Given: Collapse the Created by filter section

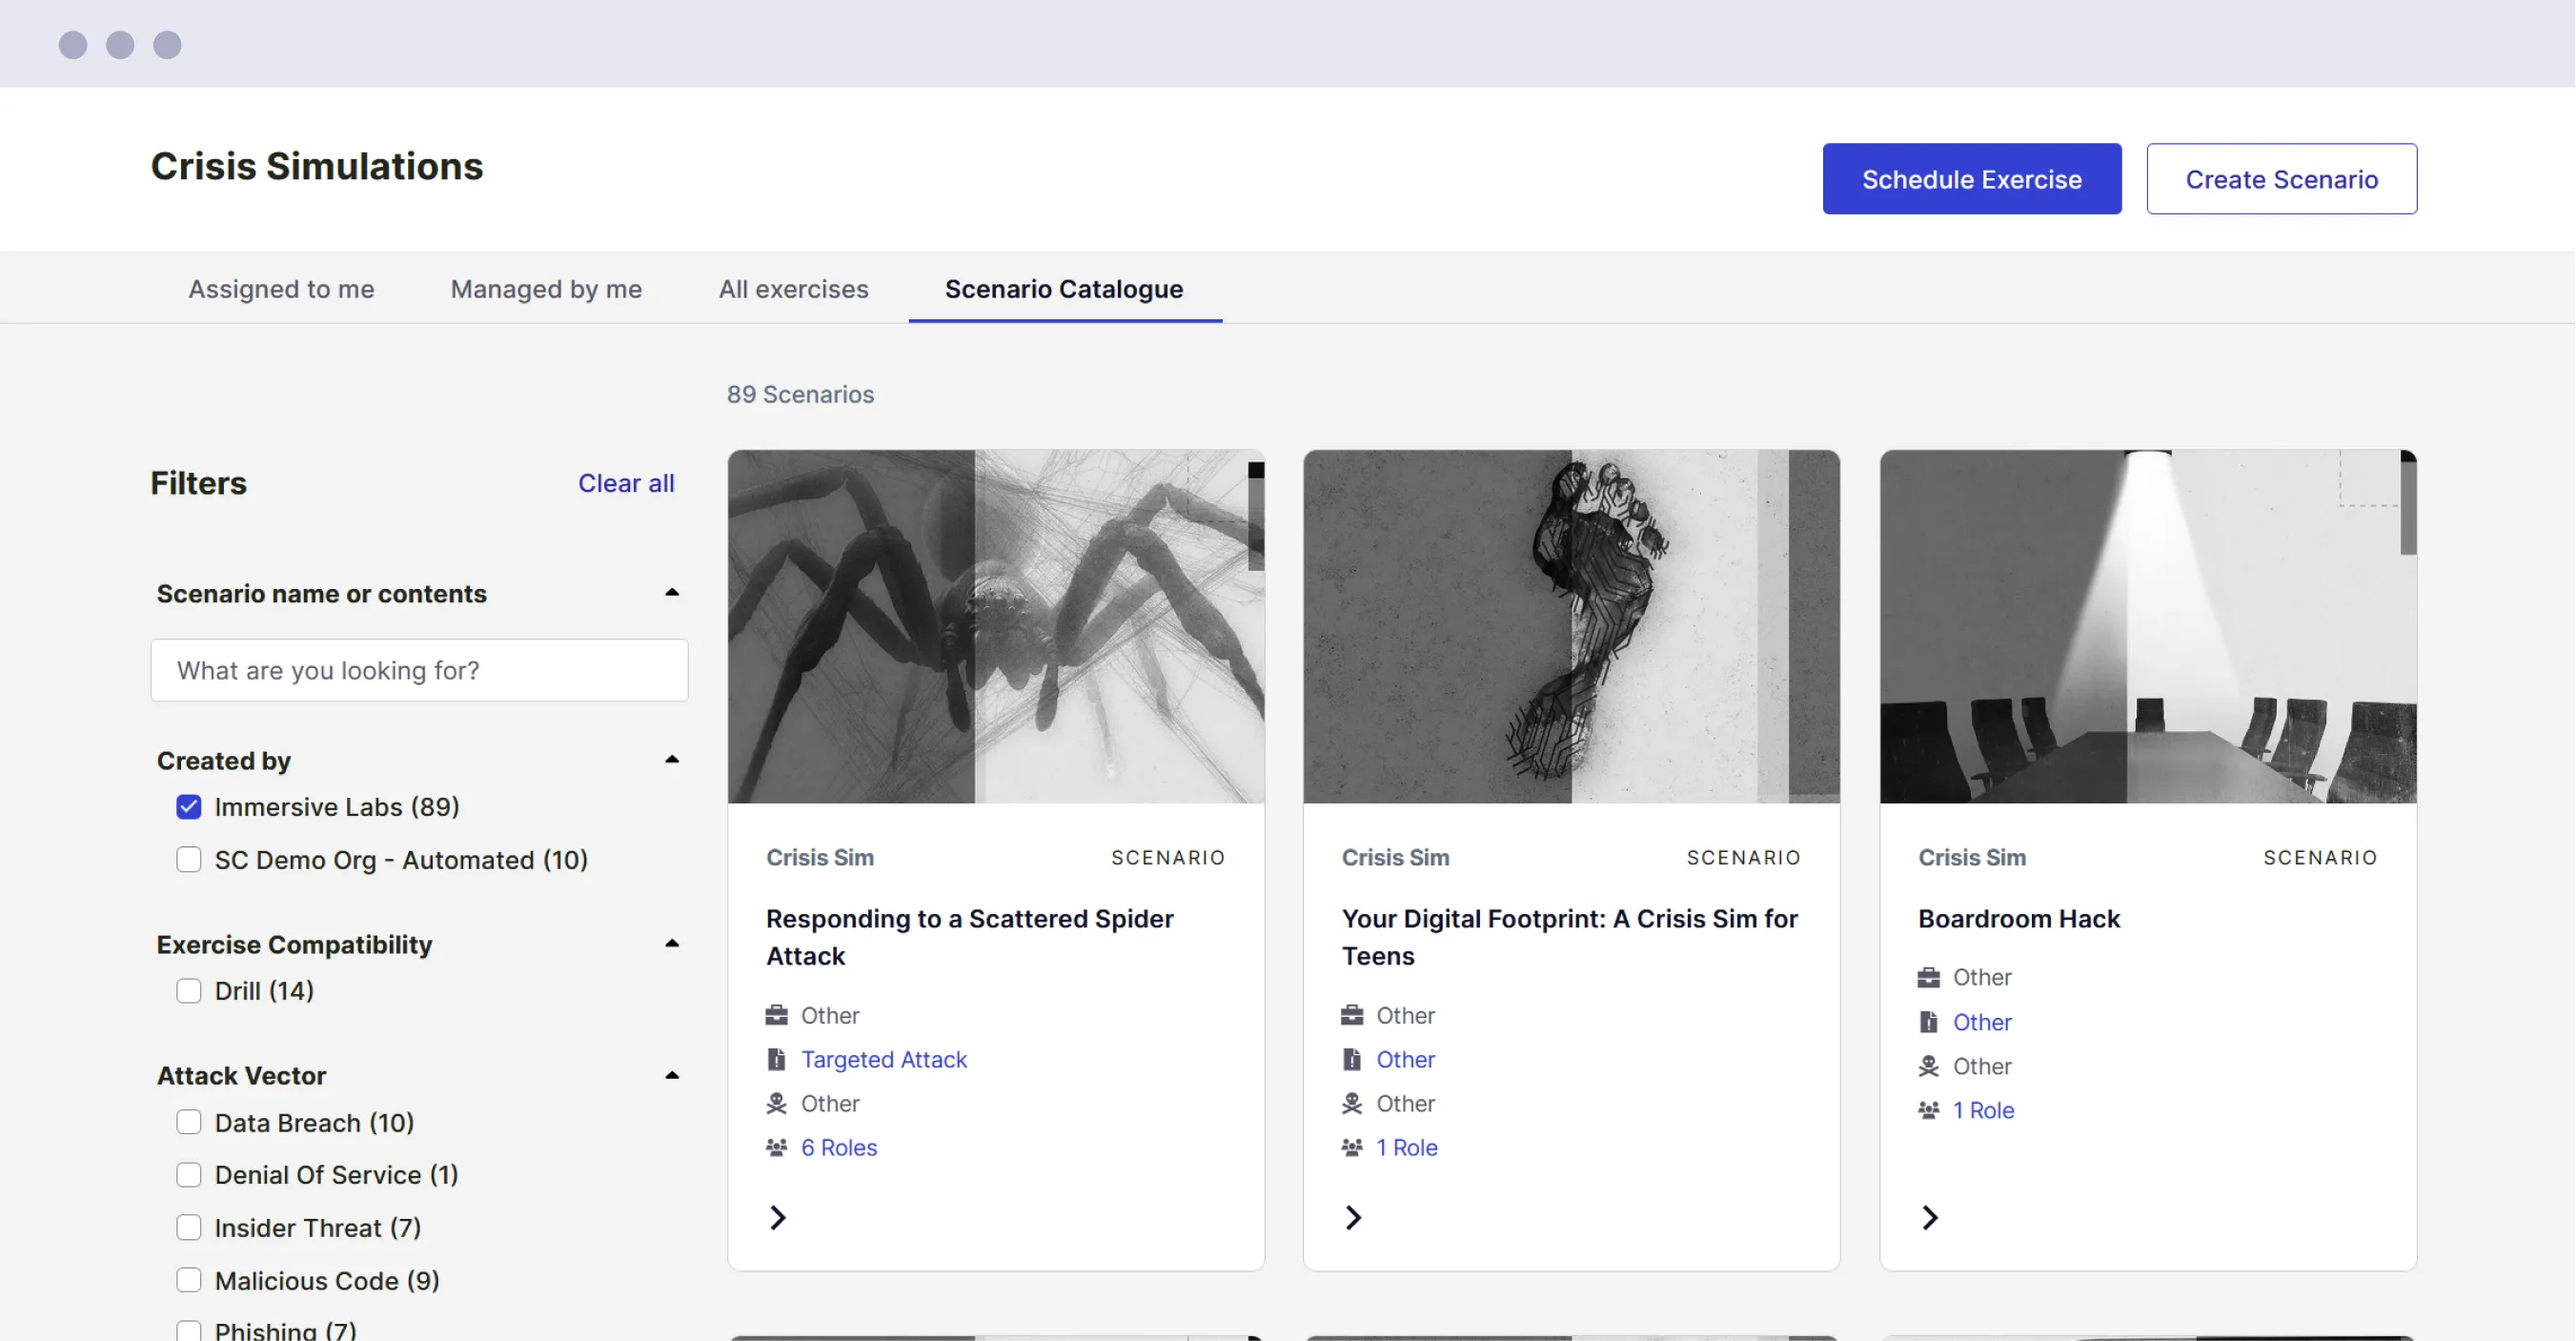Looking at the screenshot, I should 672,760.
